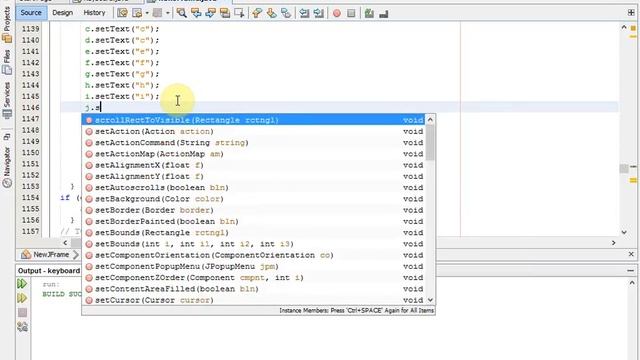Start macro recording with red circle icon
Image resolution: width=640 pixels, height=360 pixels.
337,13
